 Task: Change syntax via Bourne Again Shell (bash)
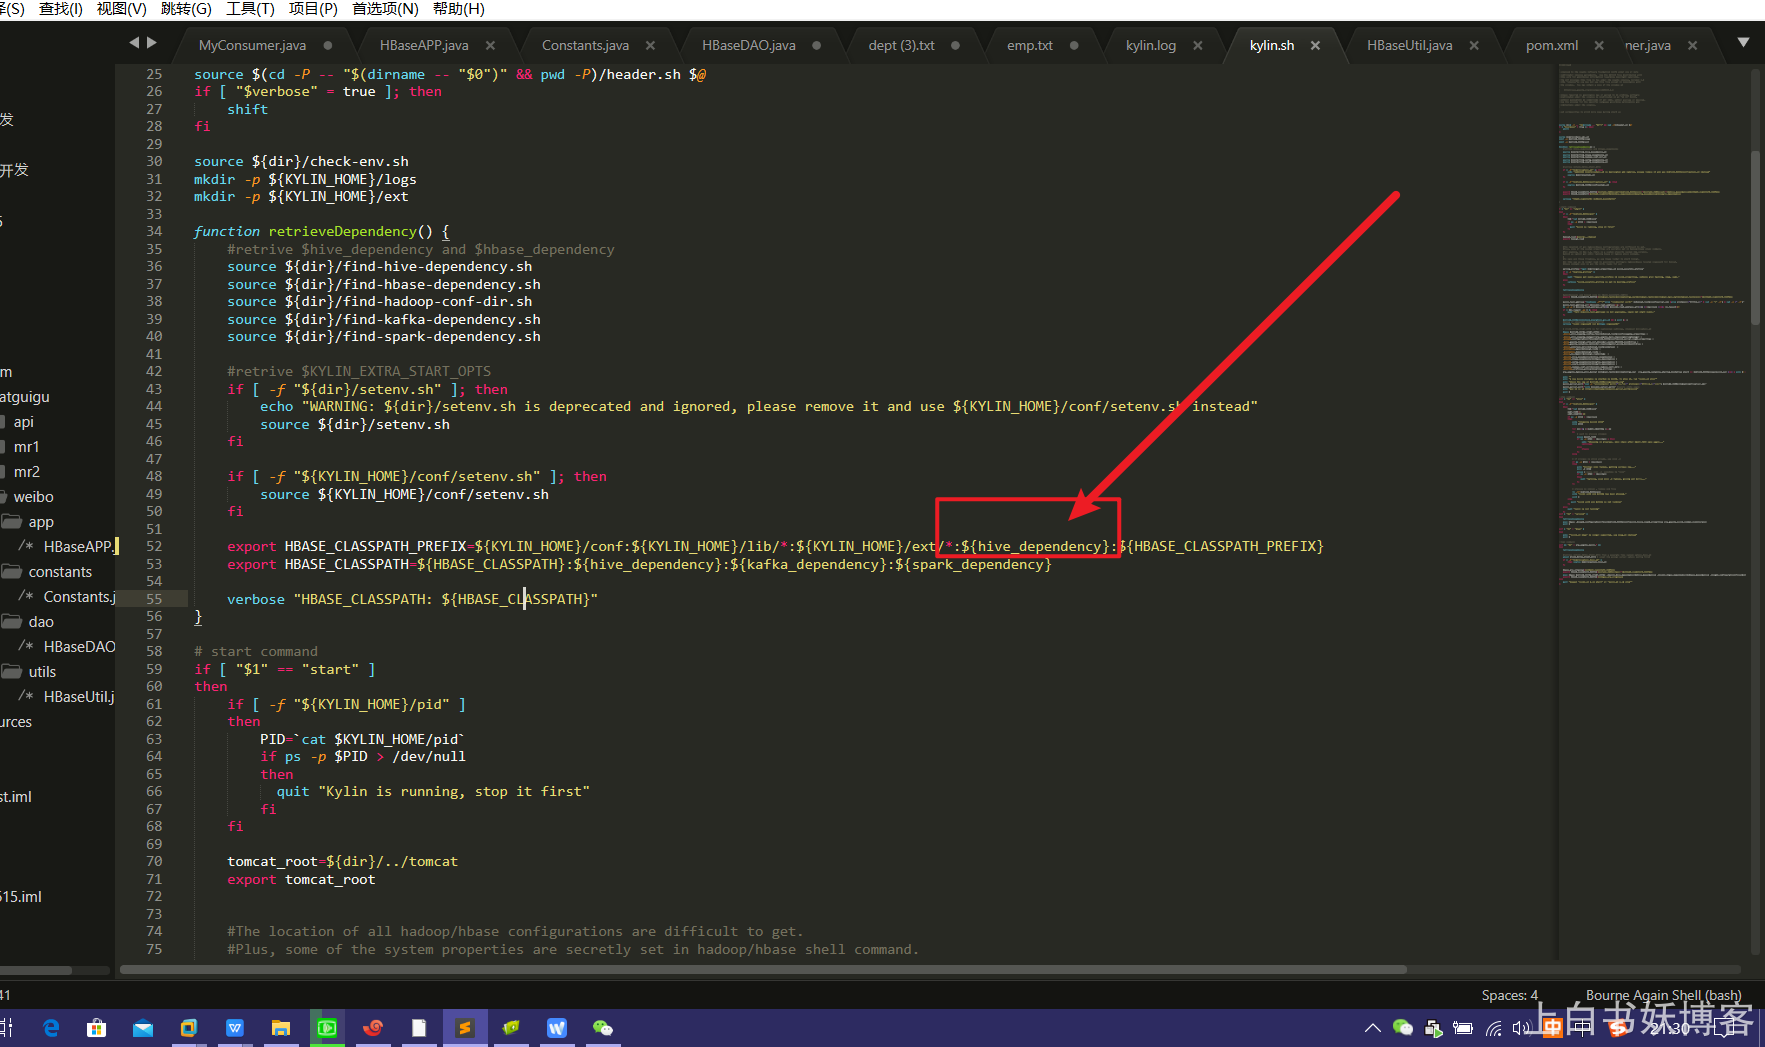coord(1663,995)
